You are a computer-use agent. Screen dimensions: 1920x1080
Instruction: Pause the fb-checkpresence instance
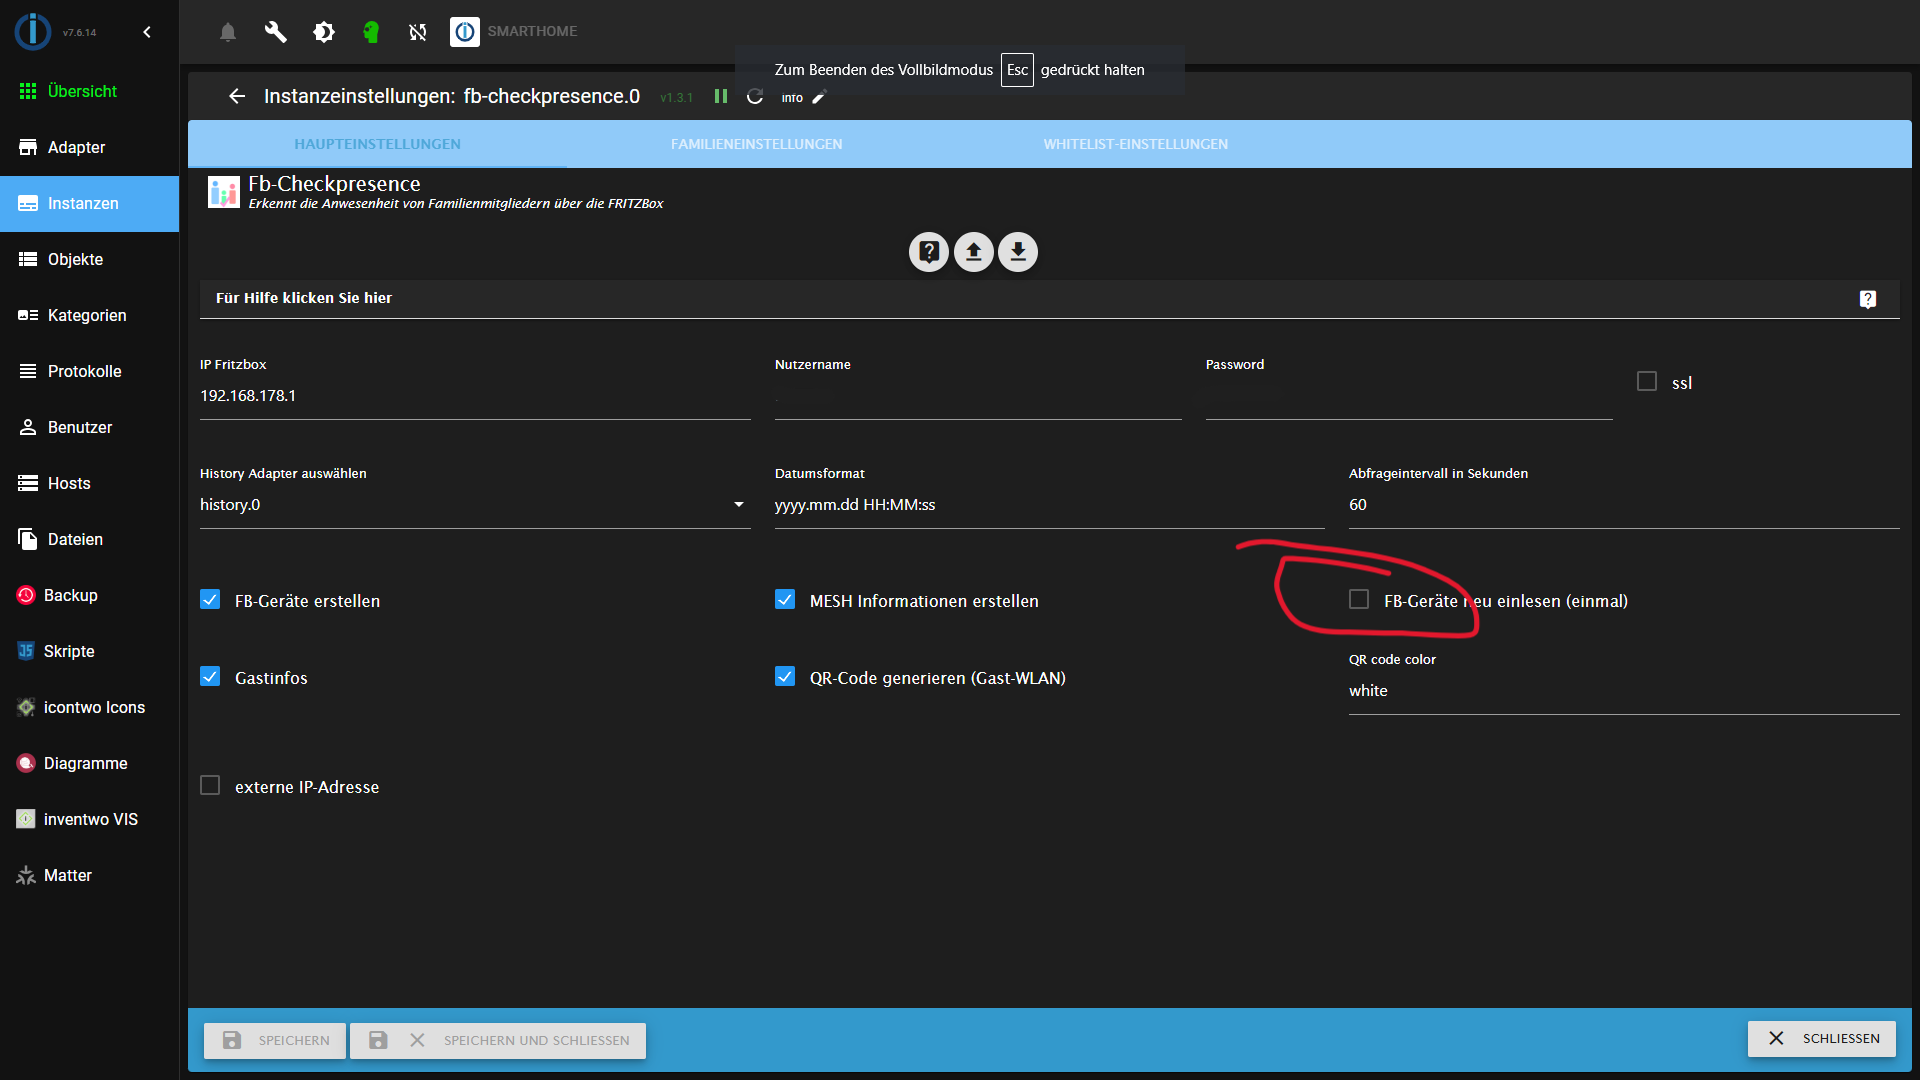click(x=721, y=96)
